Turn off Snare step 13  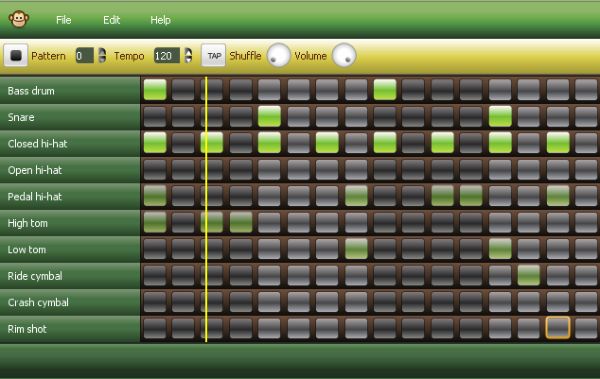click(500, 116)
